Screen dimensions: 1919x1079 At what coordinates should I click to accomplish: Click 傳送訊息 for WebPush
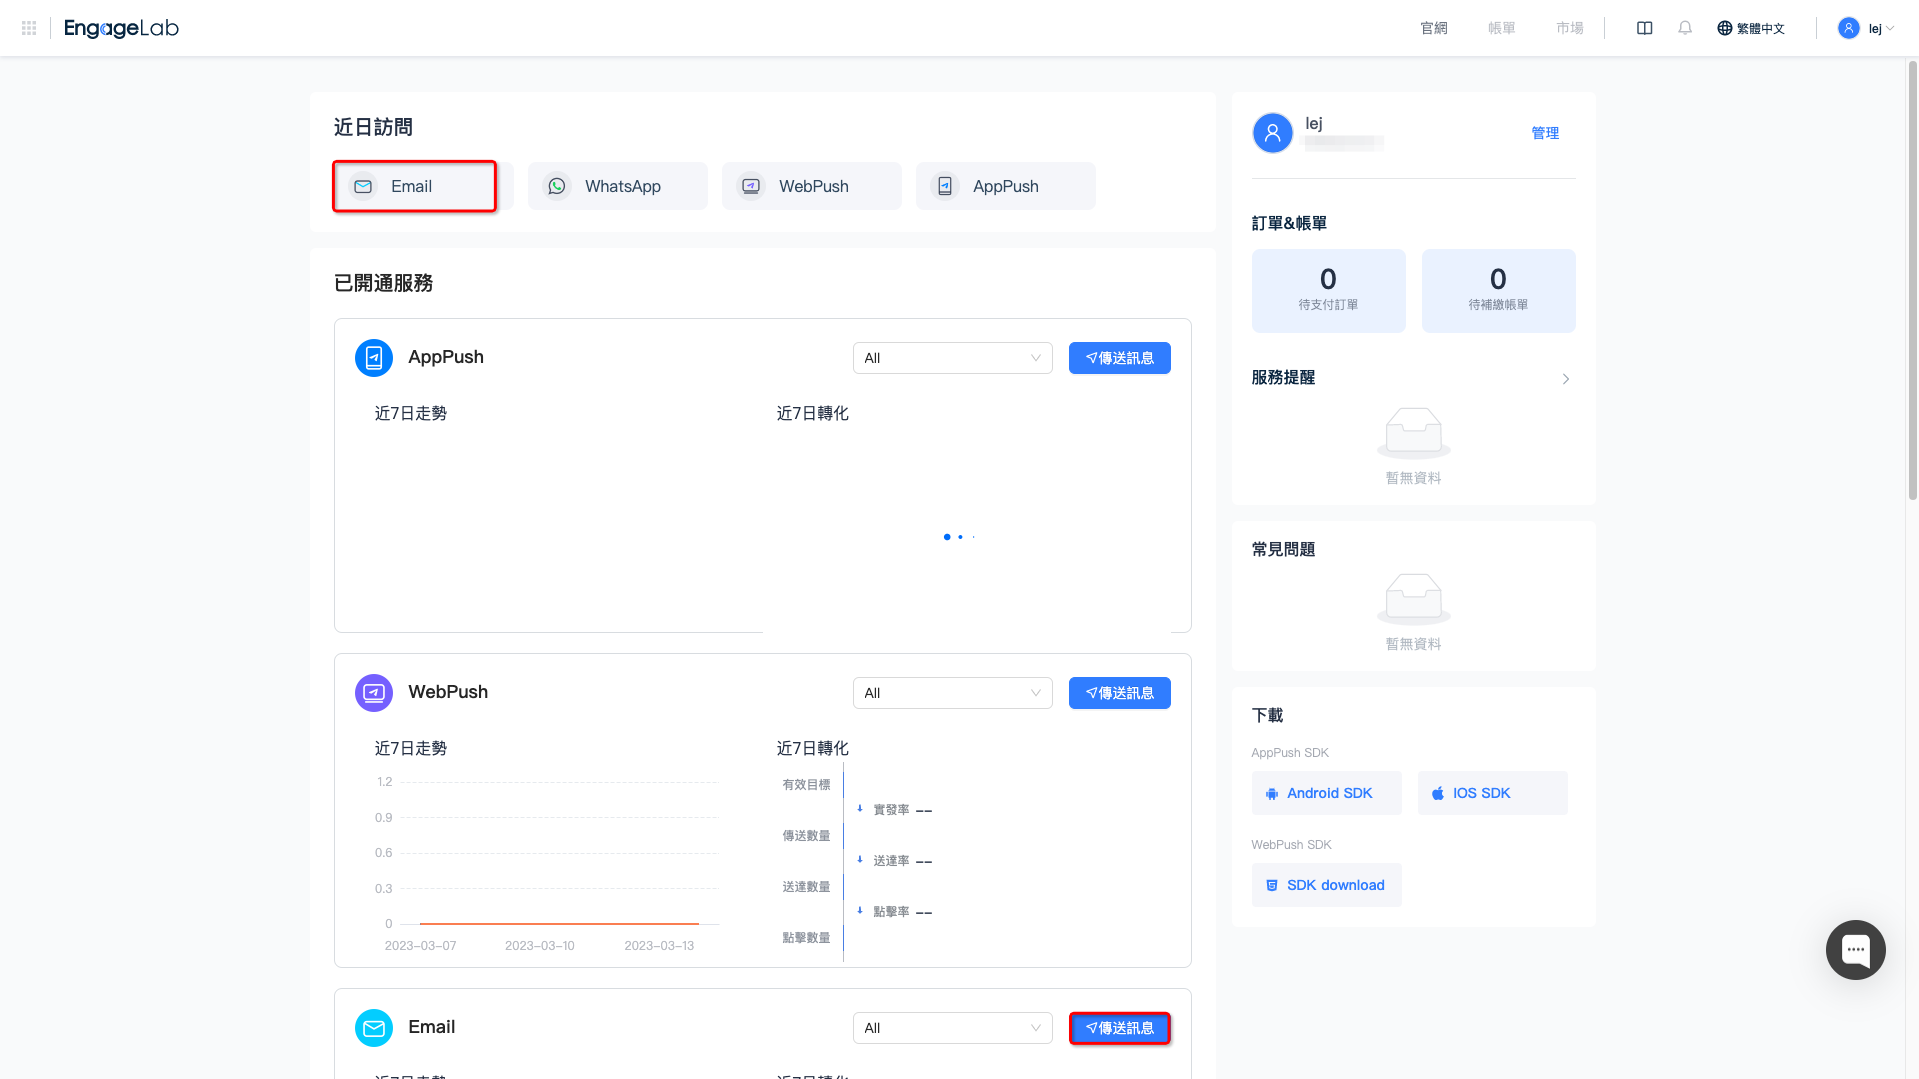(x=1120, y=693)
